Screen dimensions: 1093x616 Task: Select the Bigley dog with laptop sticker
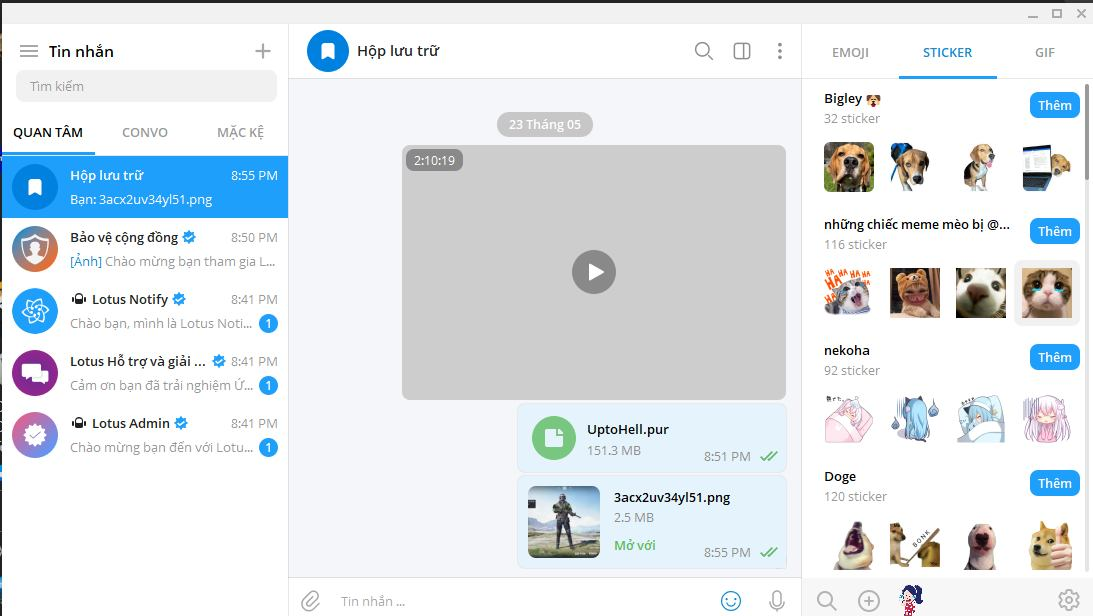1046,167
